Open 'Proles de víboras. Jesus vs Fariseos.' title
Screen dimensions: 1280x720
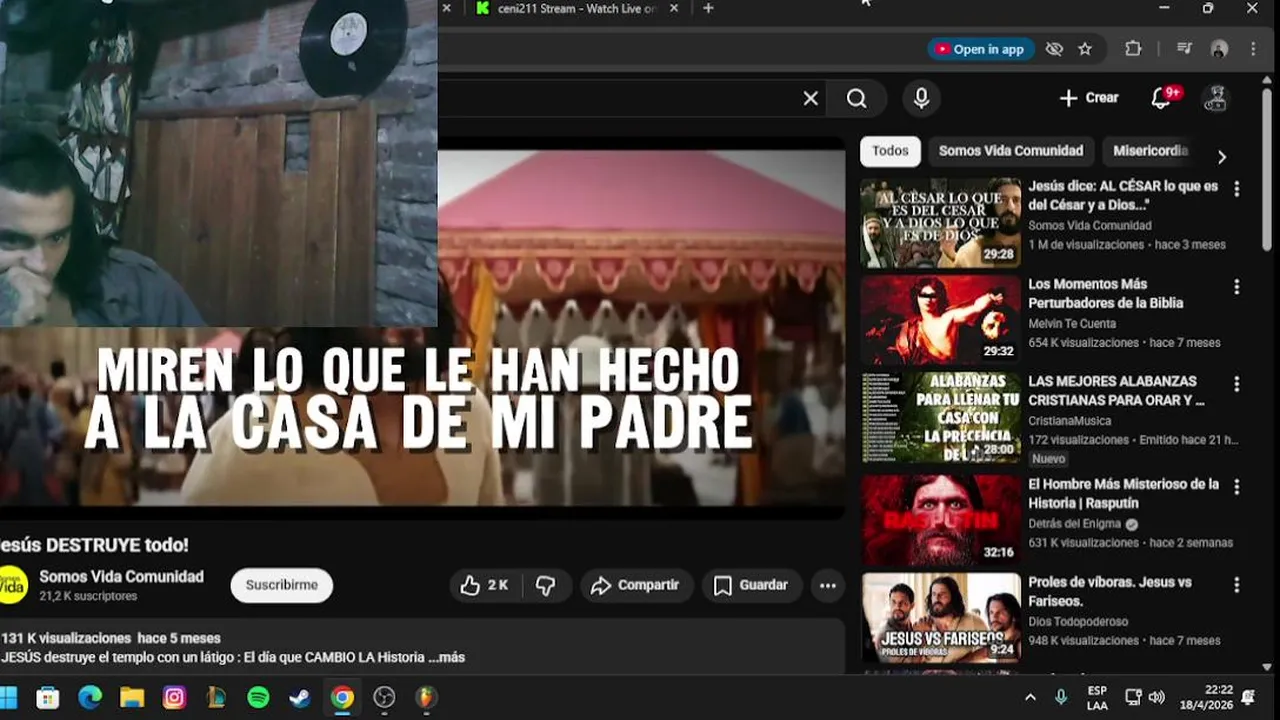pos(1110,592)
